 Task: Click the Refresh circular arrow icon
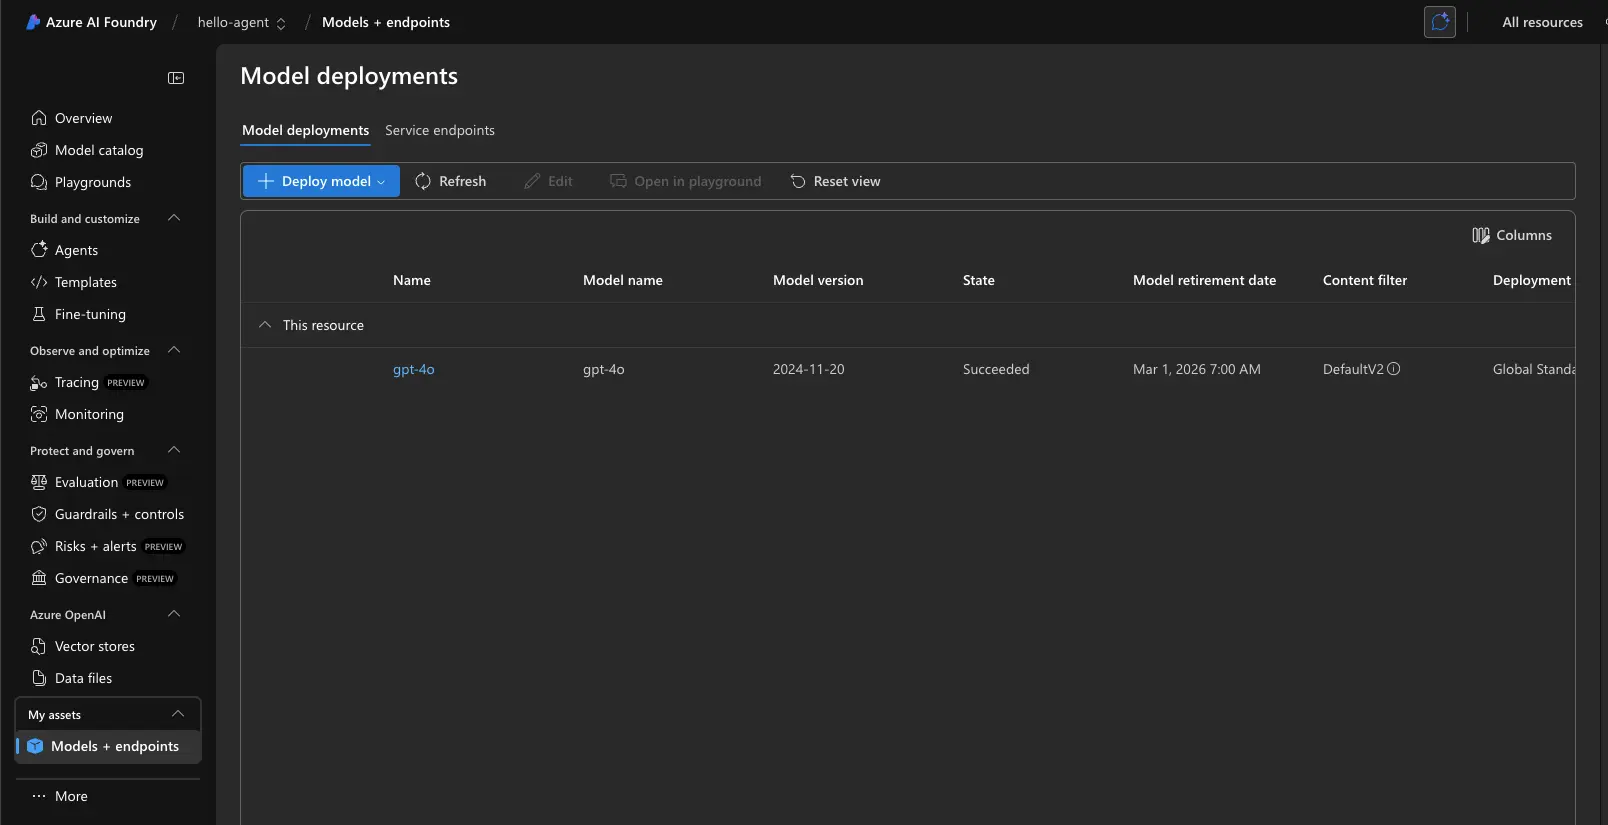(423, 181)
